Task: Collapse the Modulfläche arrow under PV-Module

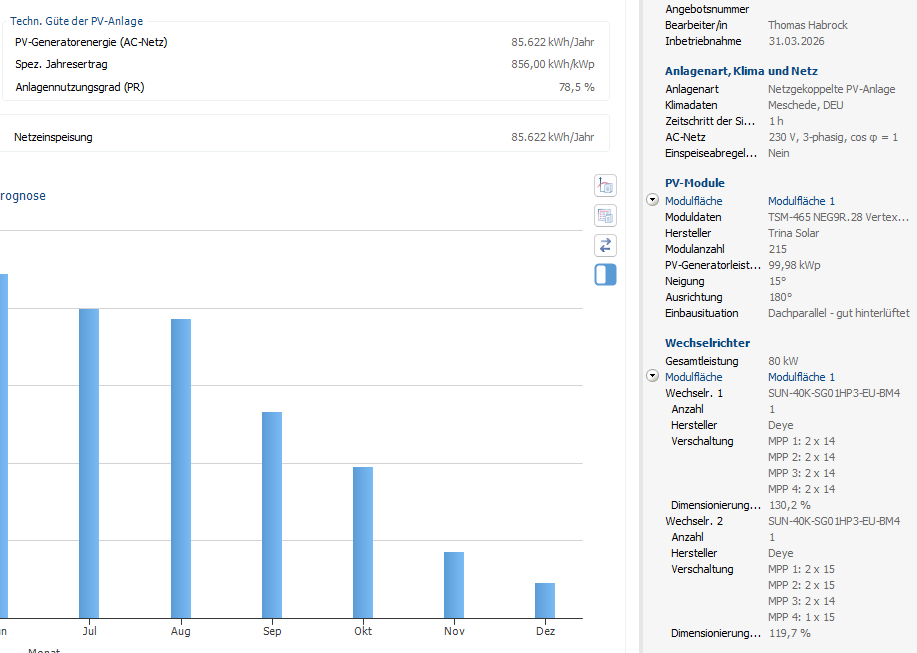Action: pyautogui.click(x=653, y=201)
